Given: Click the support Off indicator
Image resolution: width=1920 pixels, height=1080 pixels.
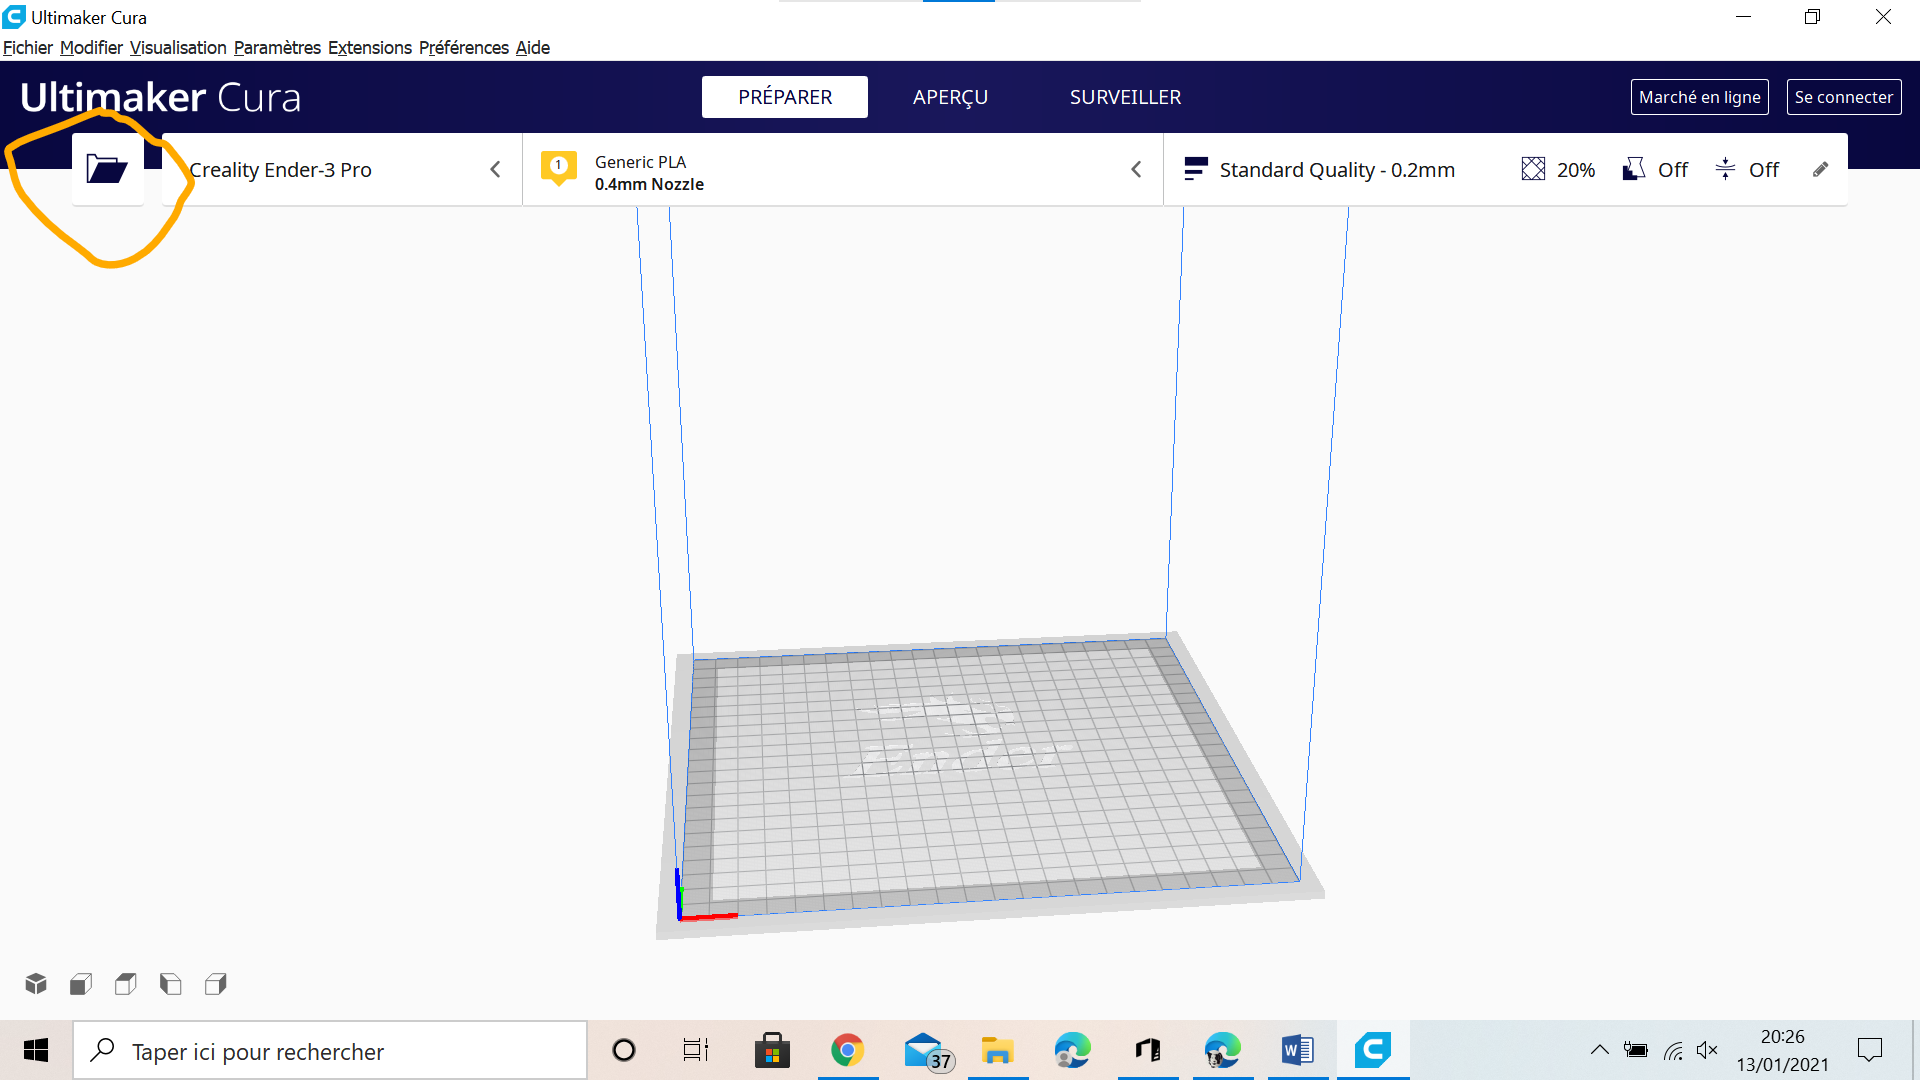Looking at the screenshot, I should pyautogui.click(x=1655, y=170).
